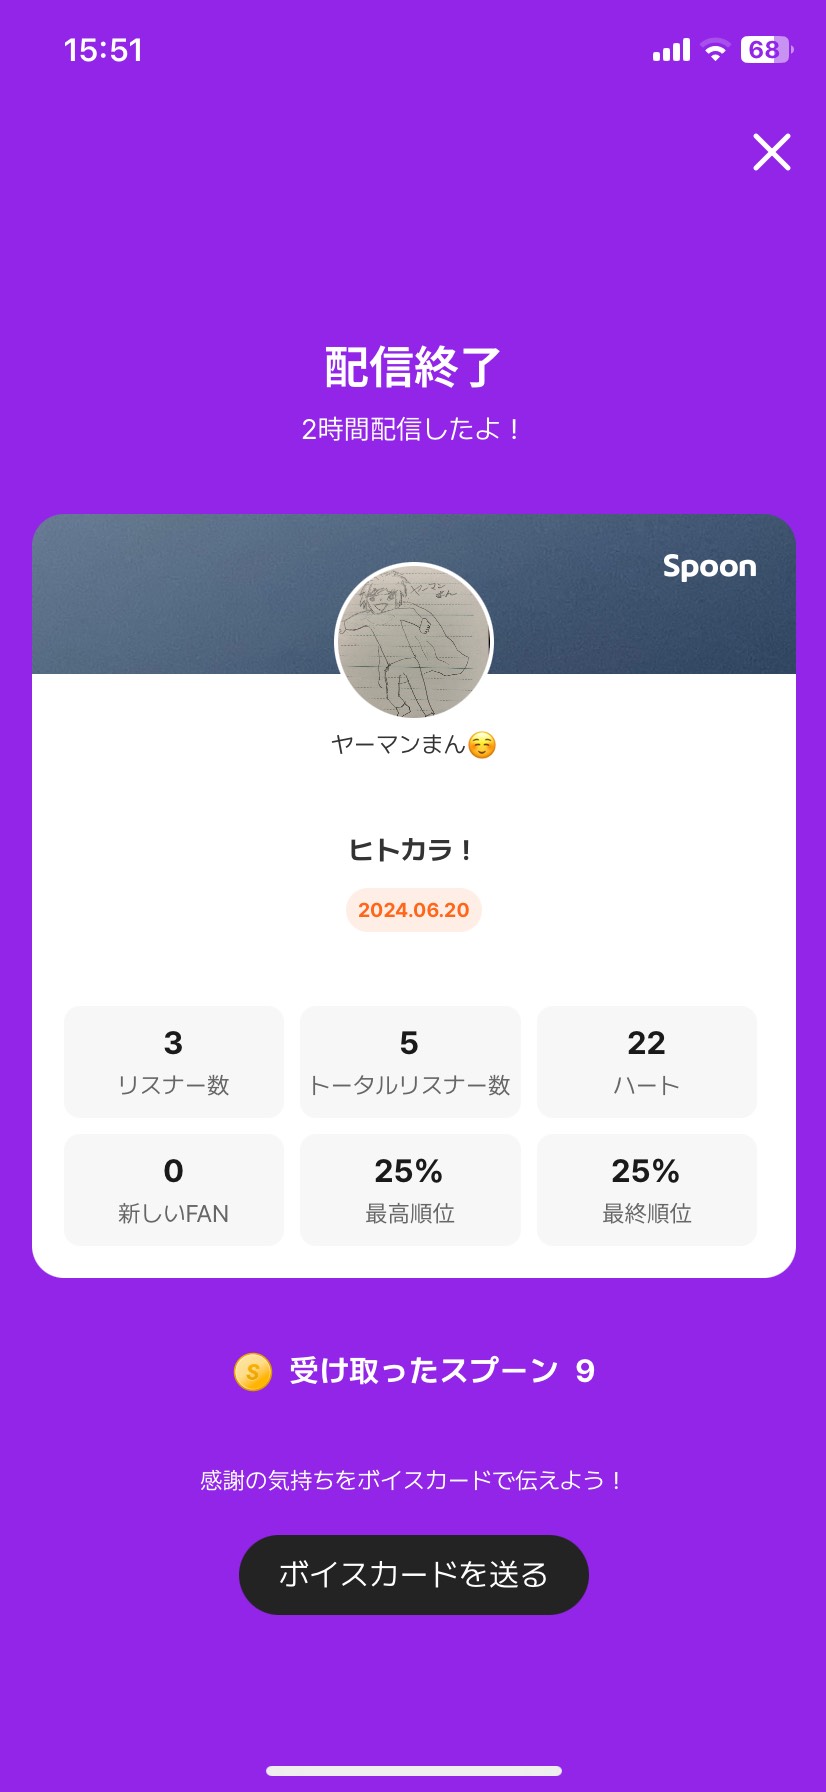Screen dimensions: 826x1792
Task: Select the date badge 2024.06.20
Action: tap(413, 910)
